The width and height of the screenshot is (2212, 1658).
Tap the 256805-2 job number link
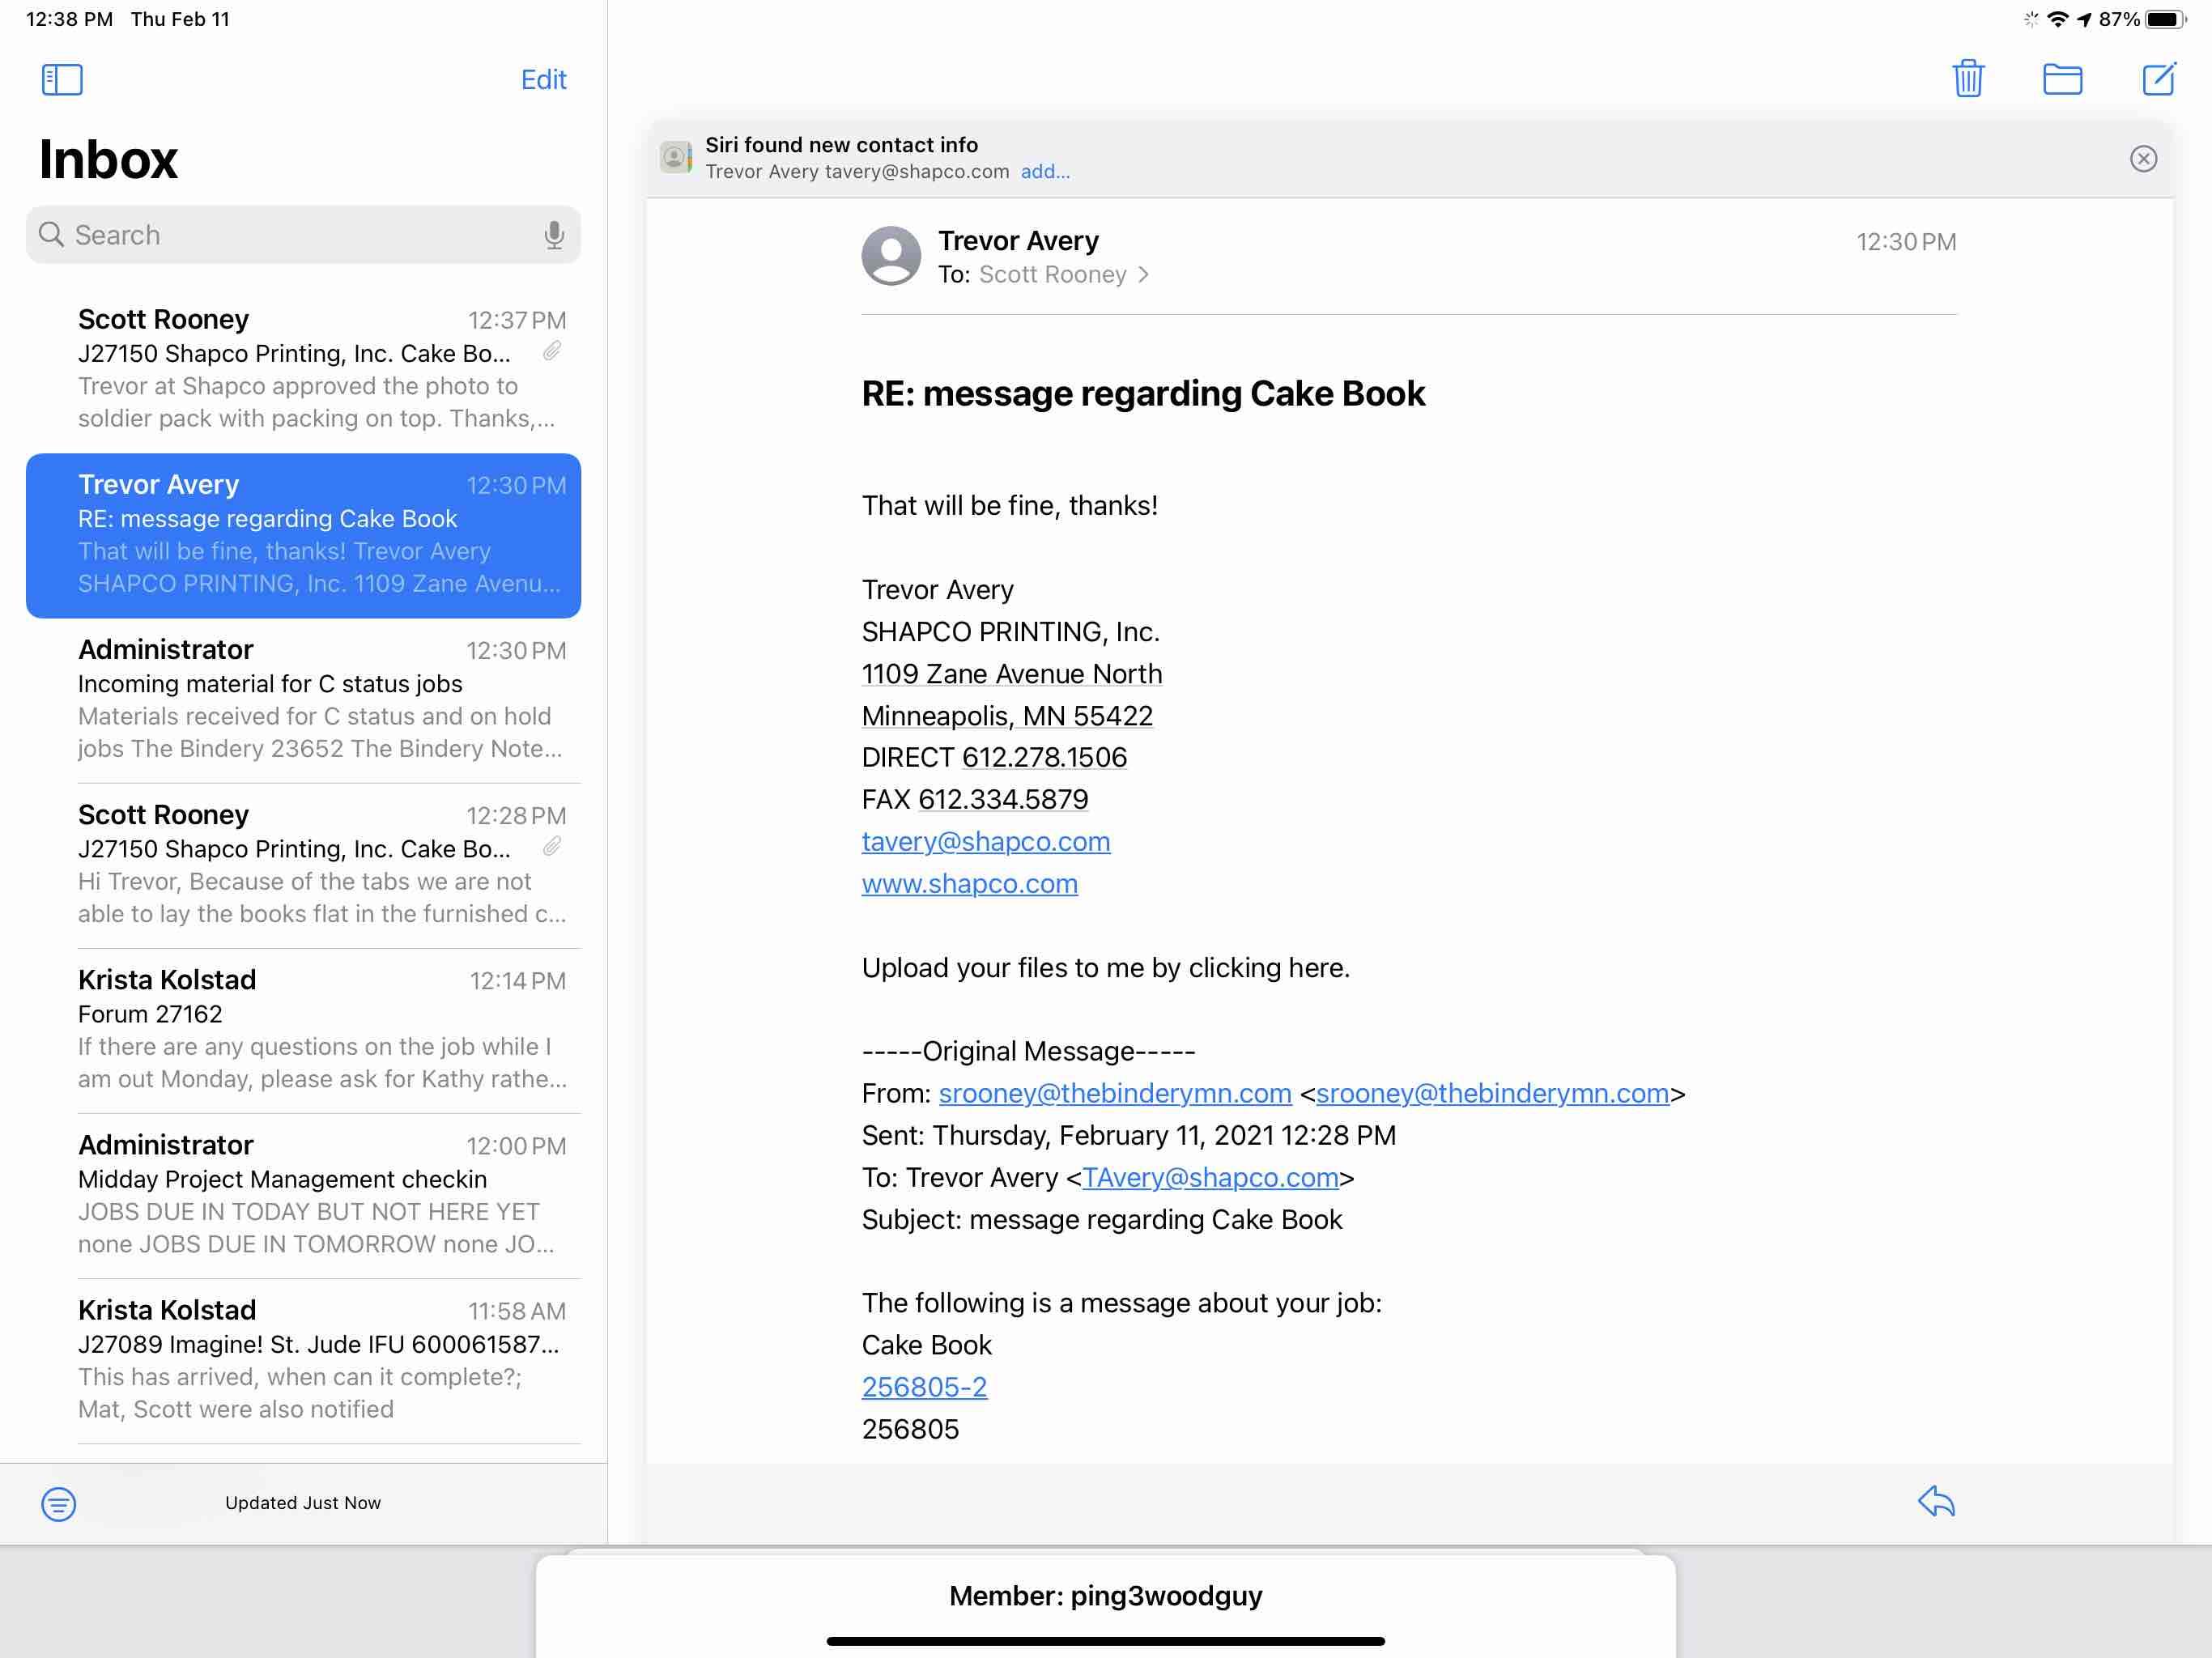click(924, 1387)
